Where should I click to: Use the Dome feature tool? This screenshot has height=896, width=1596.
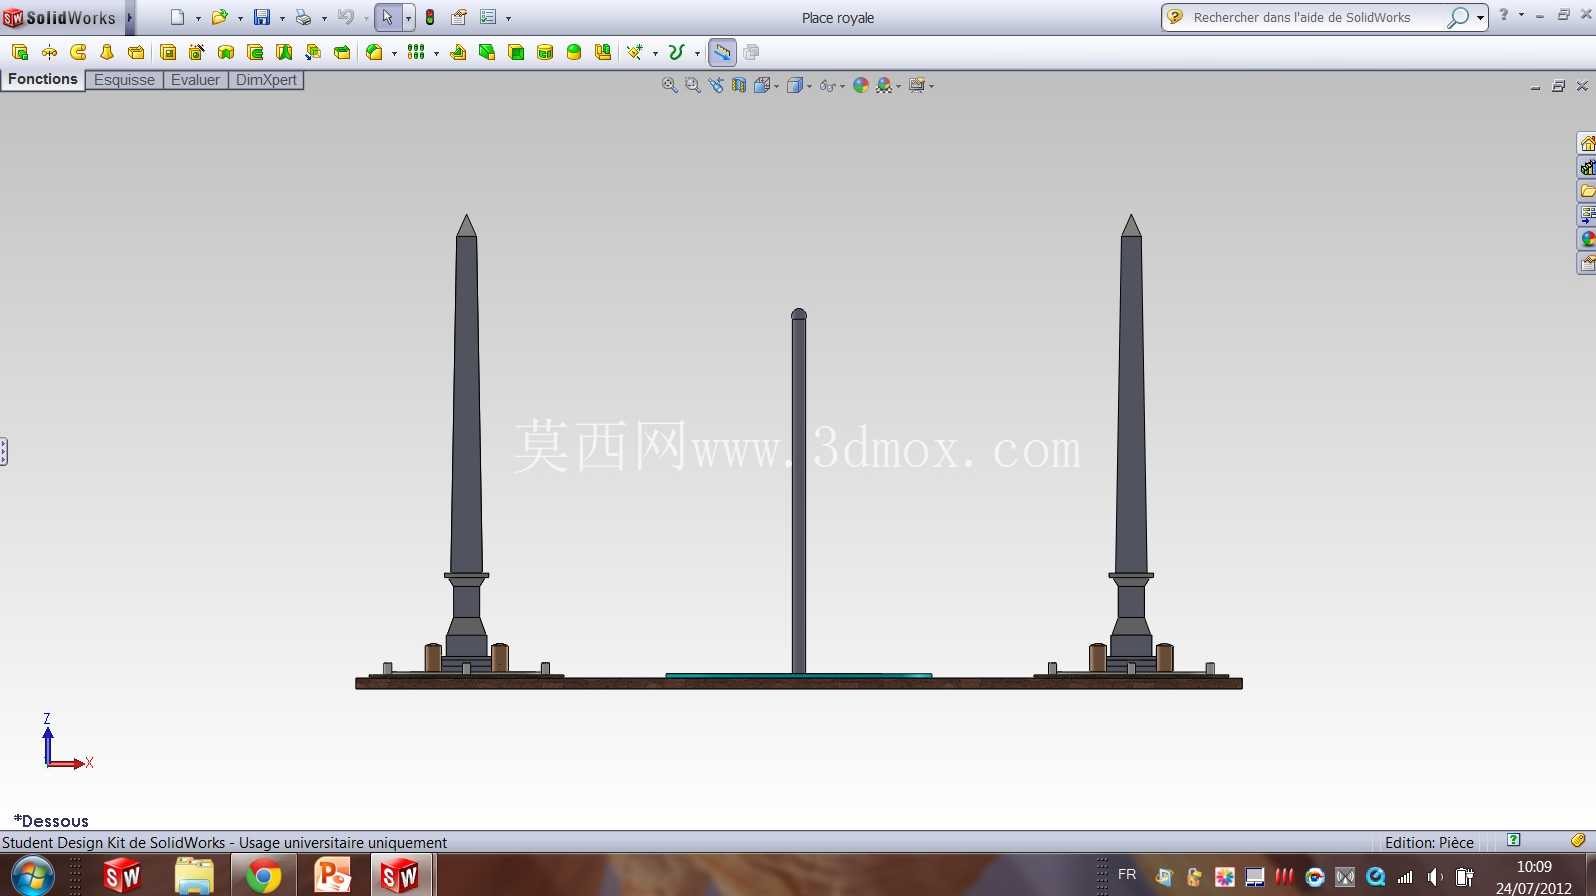click(574, 52)
